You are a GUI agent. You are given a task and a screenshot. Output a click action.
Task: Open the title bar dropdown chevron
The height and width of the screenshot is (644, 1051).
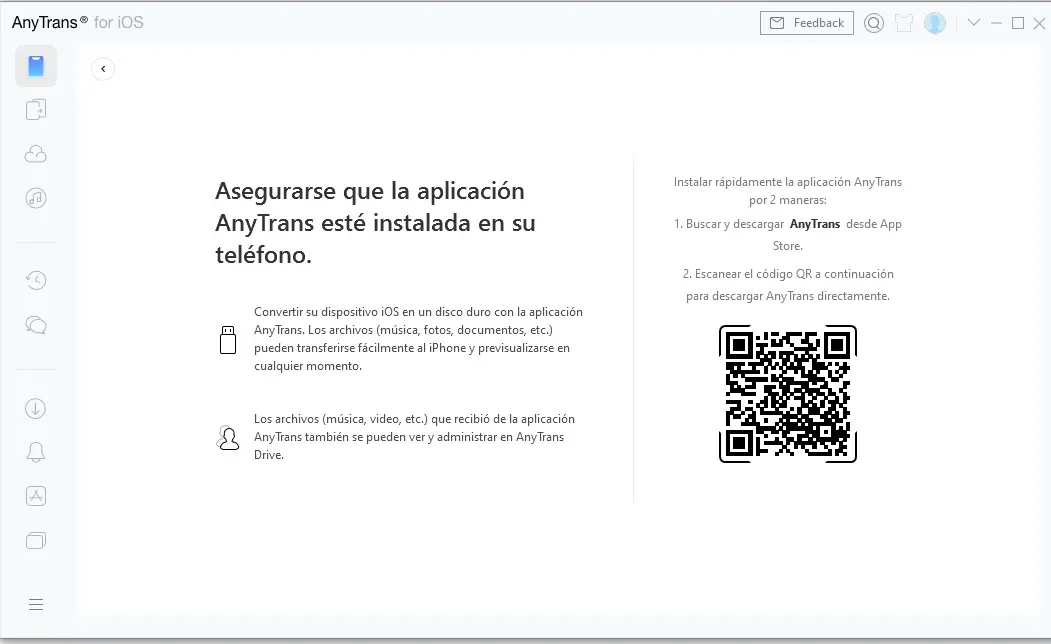(x=974, y=23)
